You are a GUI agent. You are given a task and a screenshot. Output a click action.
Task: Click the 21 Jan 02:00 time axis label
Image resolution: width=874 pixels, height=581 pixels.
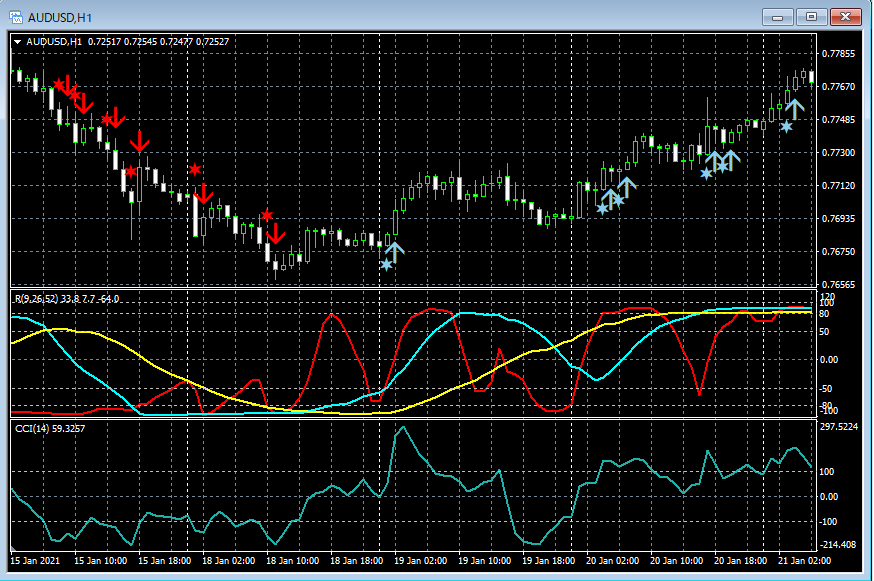[x=803, y=561]
